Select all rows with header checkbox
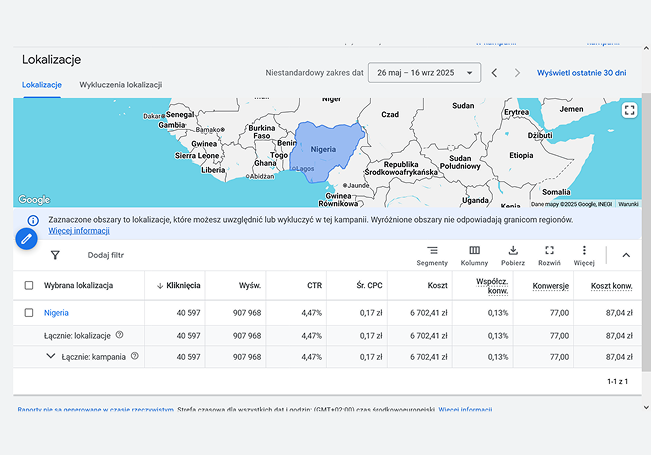651x455 pixels. pyautogui.click(x=28, y=286)
